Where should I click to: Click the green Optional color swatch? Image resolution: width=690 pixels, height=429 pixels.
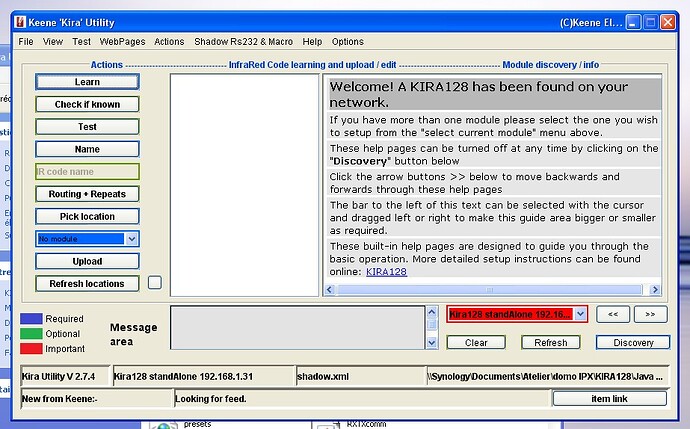31,334
